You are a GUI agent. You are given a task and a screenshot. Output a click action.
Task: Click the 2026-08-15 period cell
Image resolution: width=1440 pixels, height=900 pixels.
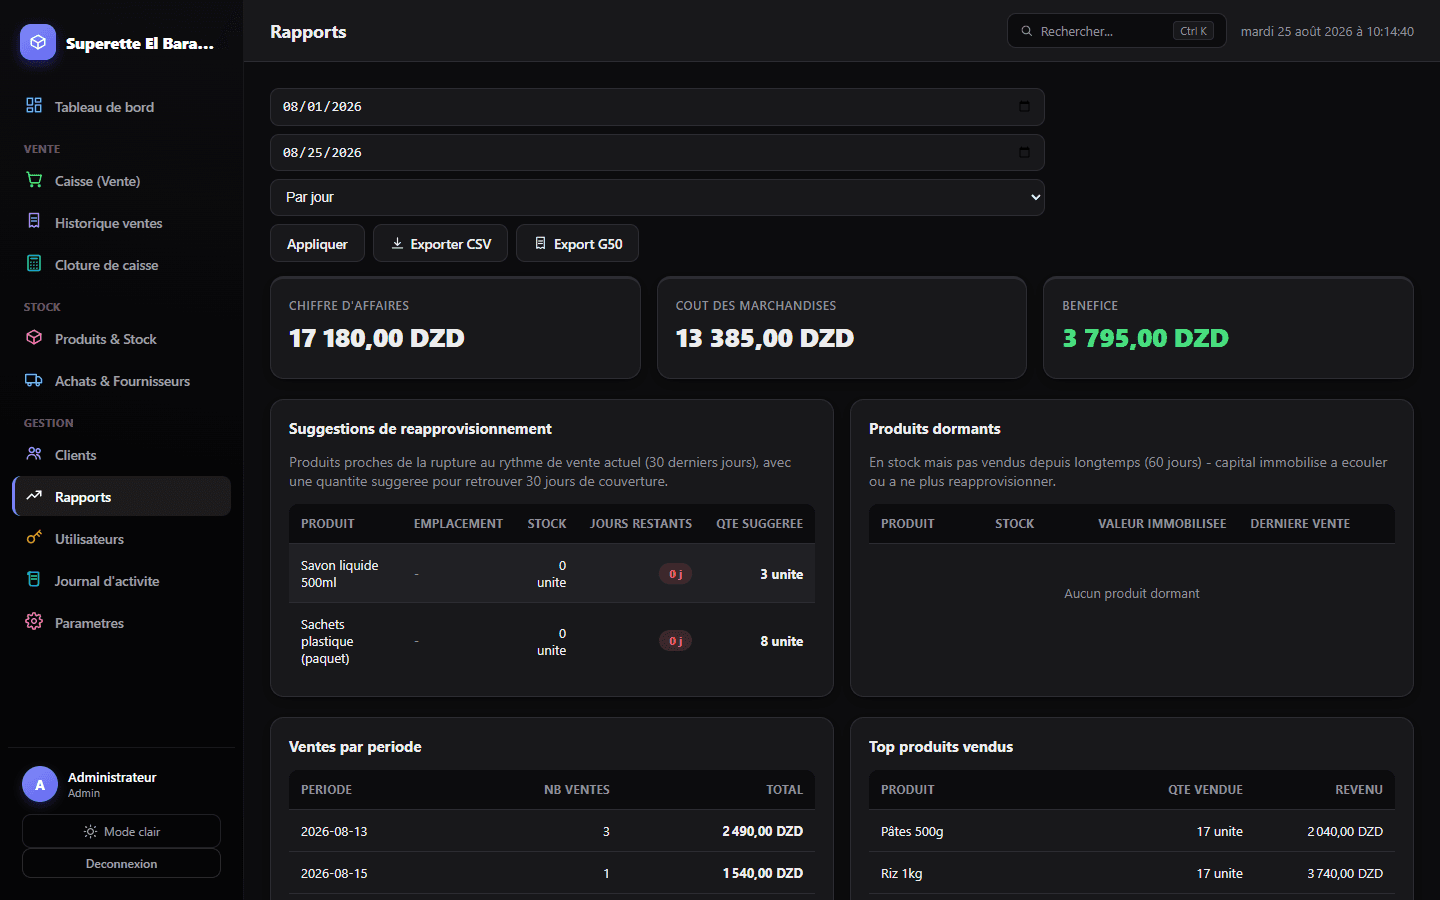coord(334,873)
